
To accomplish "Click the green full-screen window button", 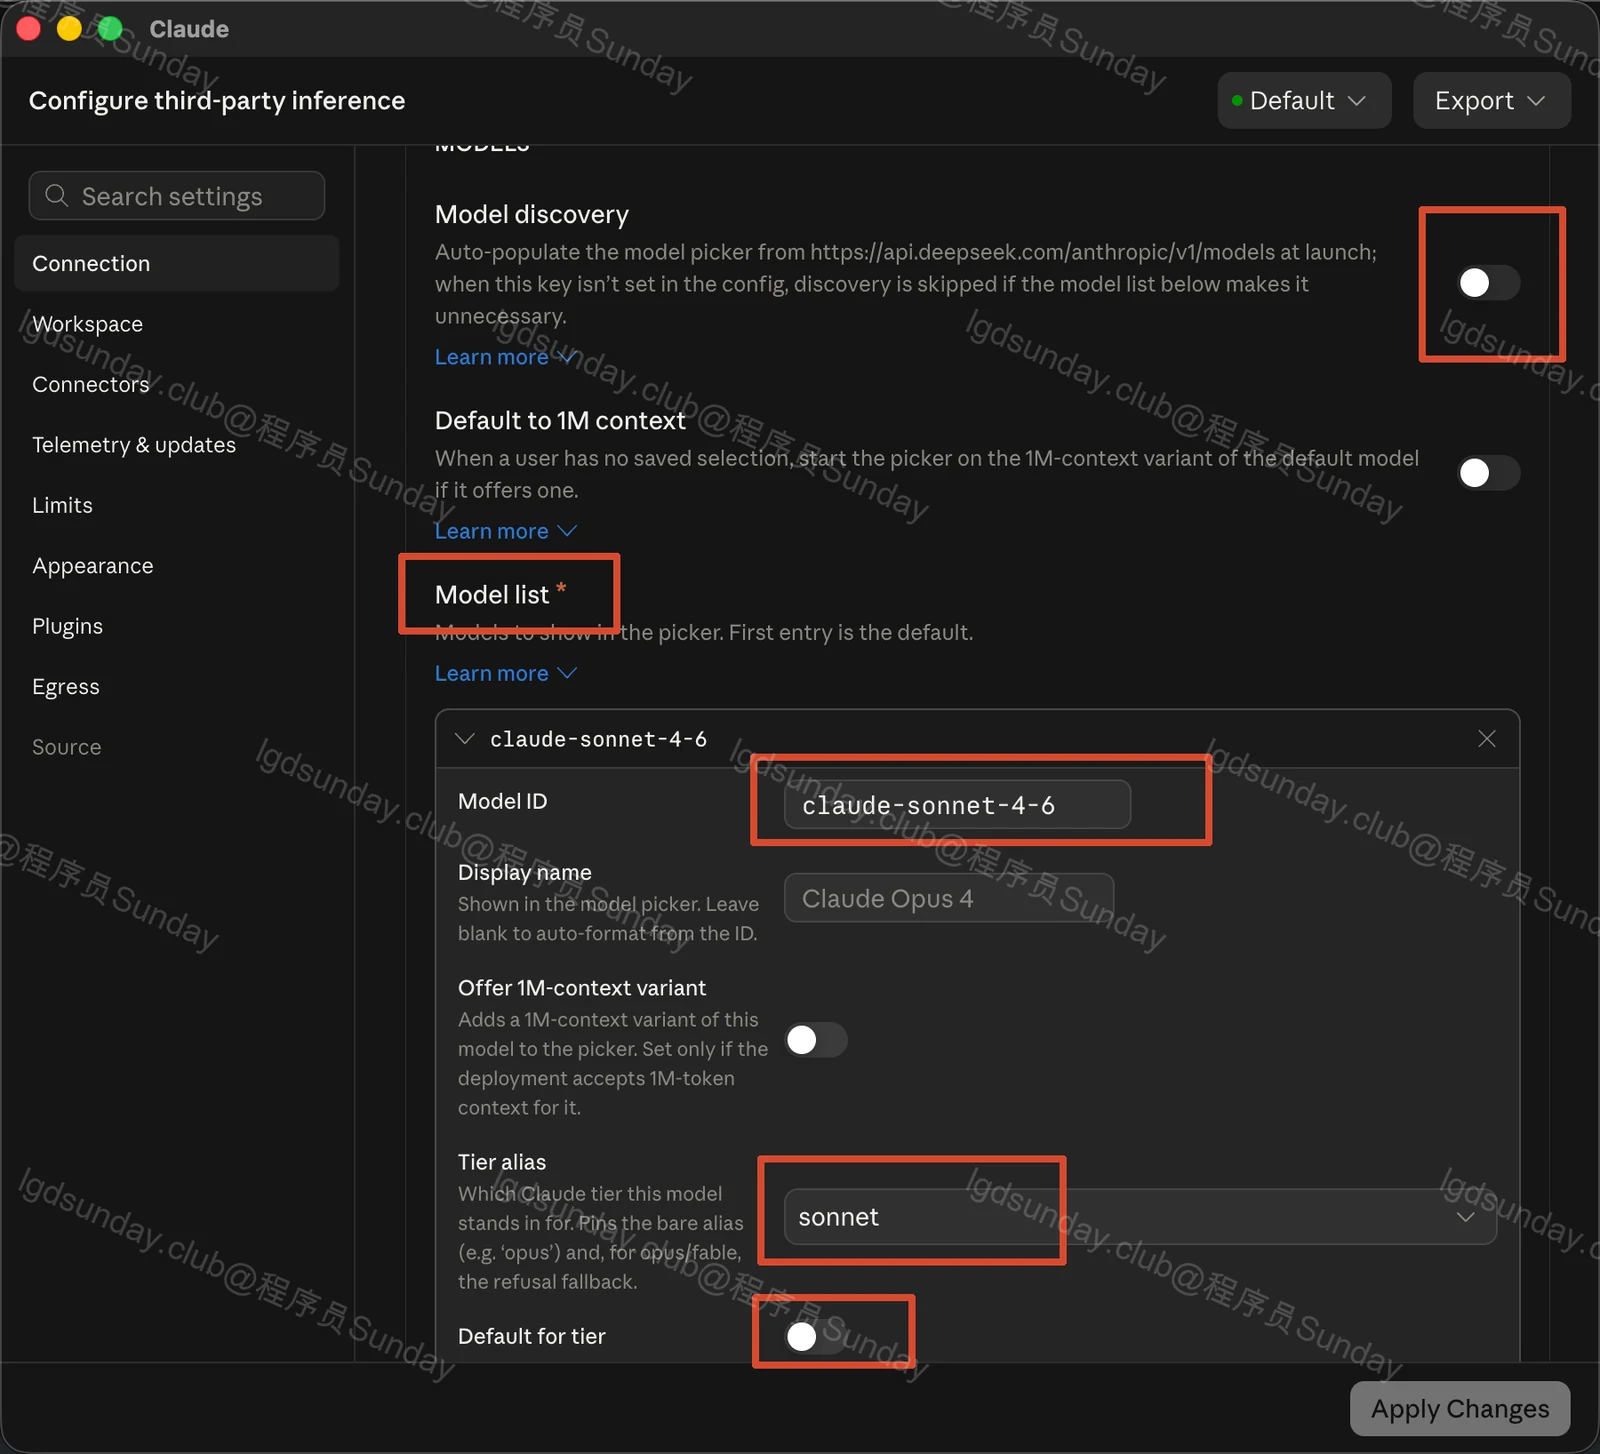I will (x=110, y=29).
